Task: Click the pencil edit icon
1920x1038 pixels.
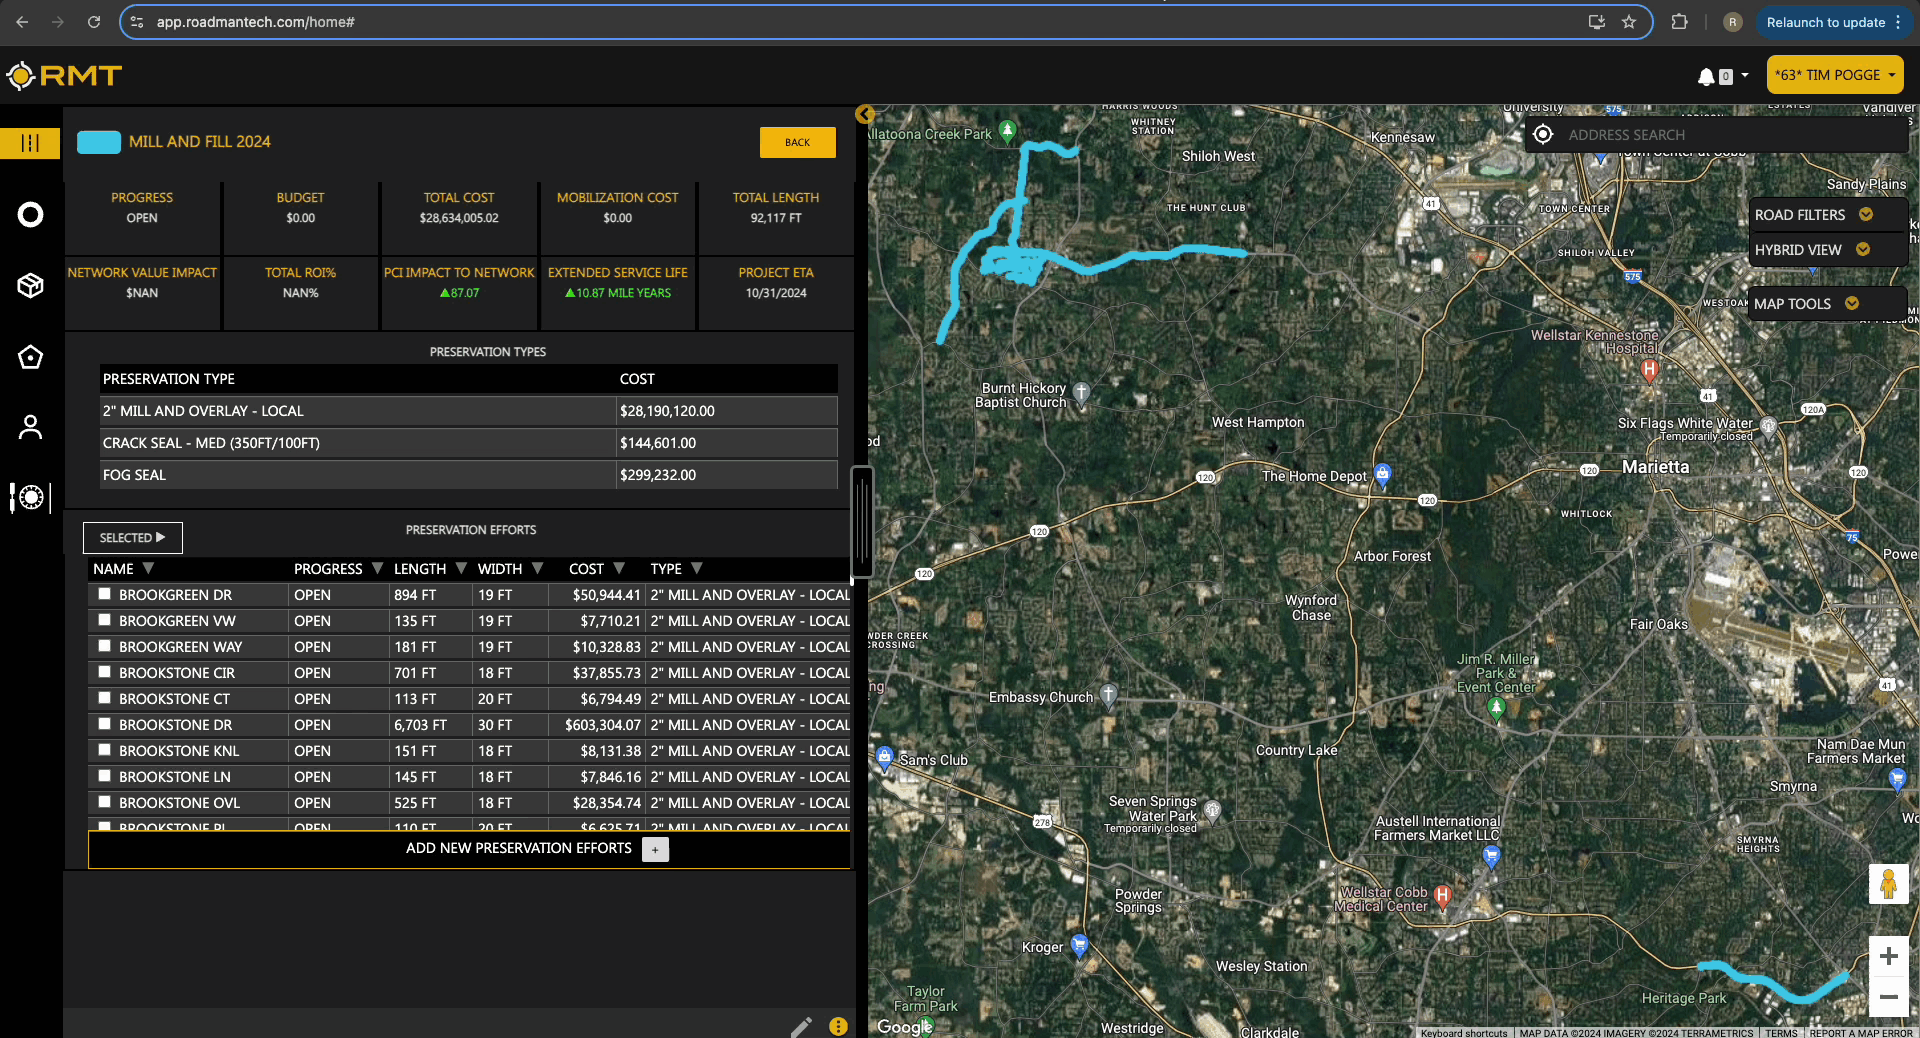Action: point(801,1026)
